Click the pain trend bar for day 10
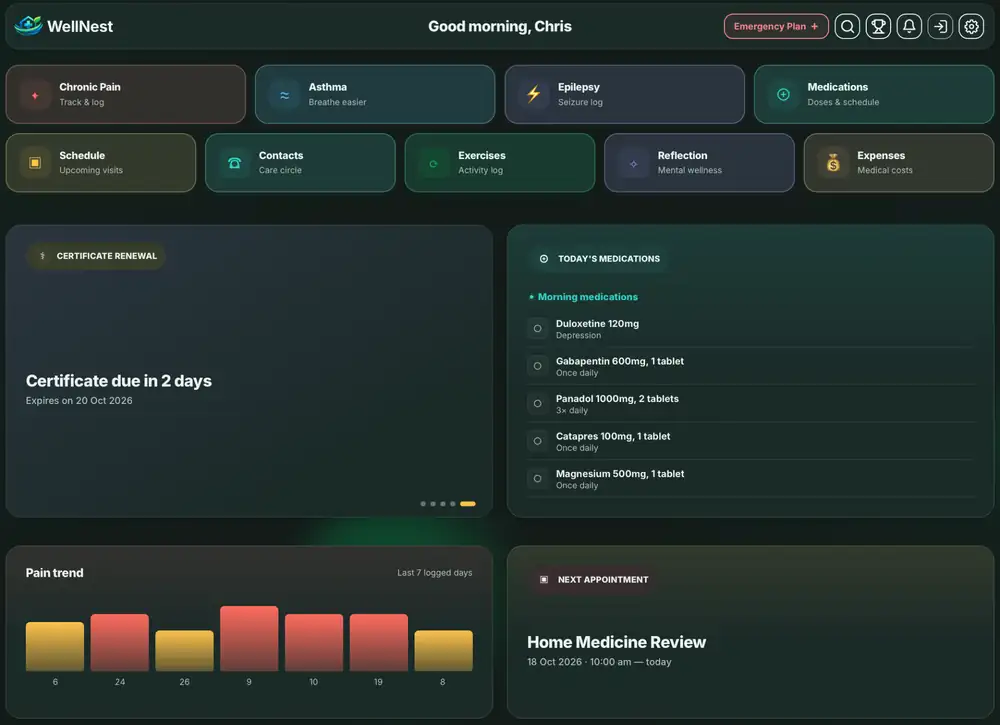This screenshot has width=1000, height=725. pos(314,642)
